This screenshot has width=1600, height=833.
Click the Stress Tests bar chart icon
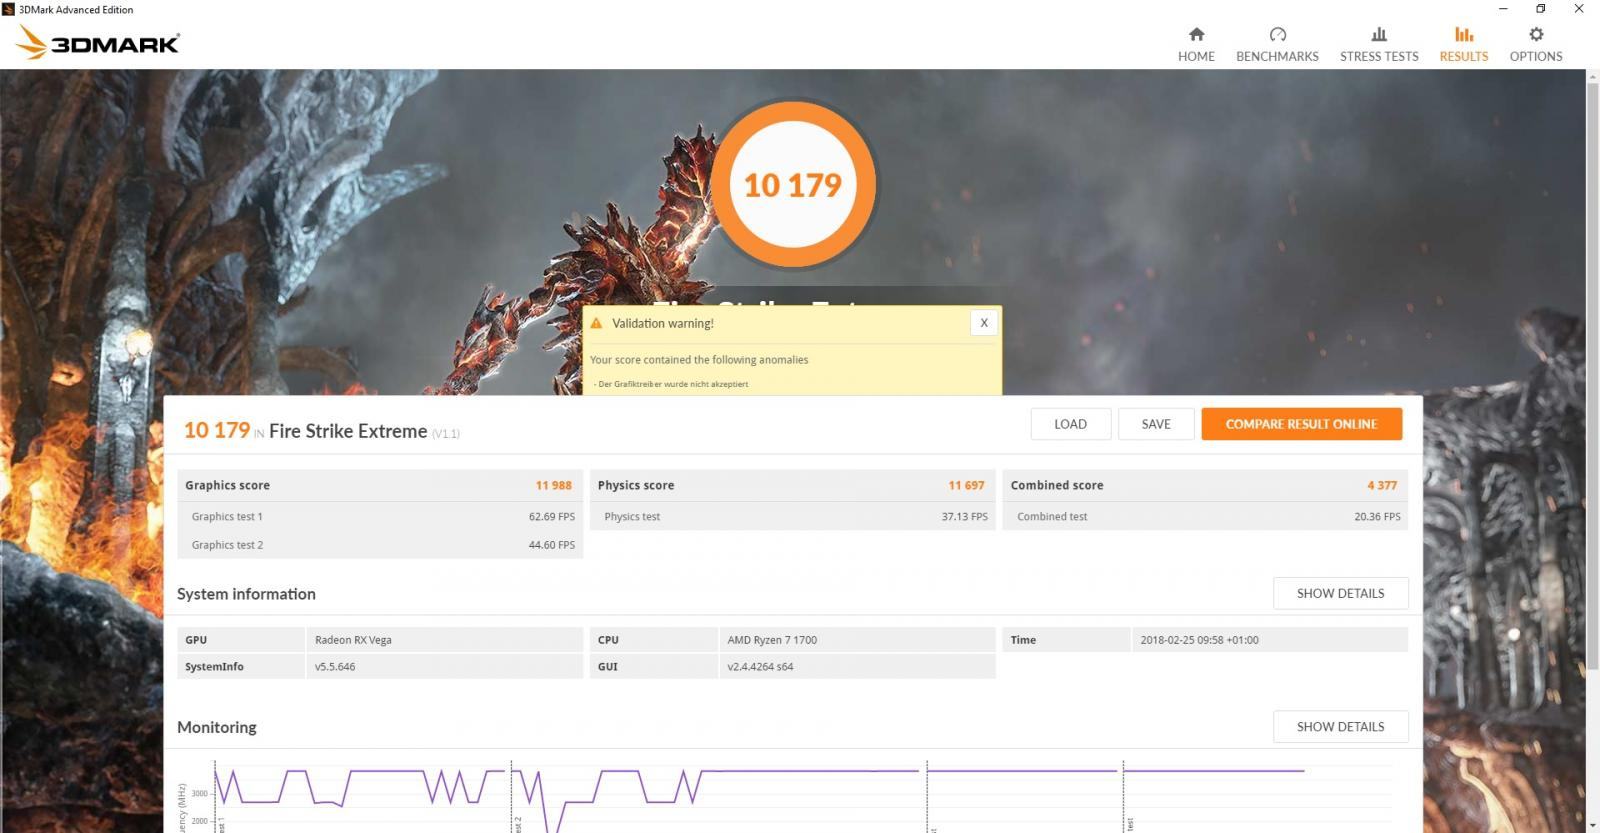pyautogui.click(x=1379, y=34)
